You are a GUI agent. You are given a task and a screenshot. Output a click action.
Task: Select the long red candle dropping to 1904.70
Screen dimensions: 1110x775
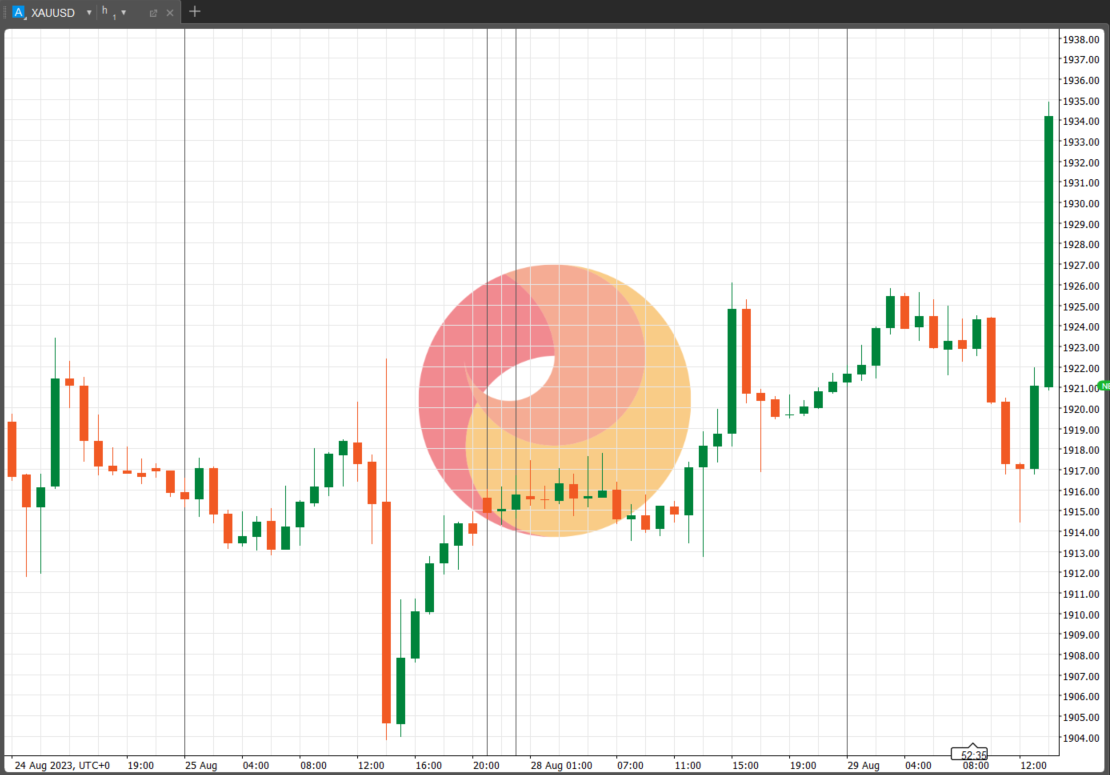click(387, 612)
